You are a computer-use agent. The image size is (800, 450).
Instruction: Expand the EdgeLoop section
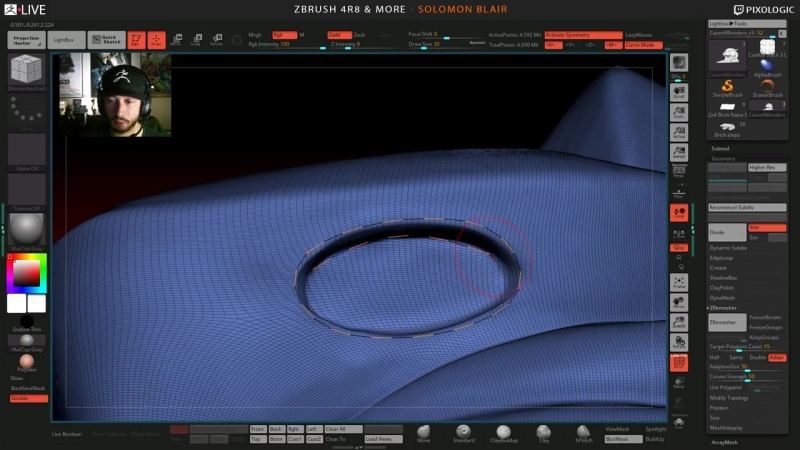tap(721, 258)
